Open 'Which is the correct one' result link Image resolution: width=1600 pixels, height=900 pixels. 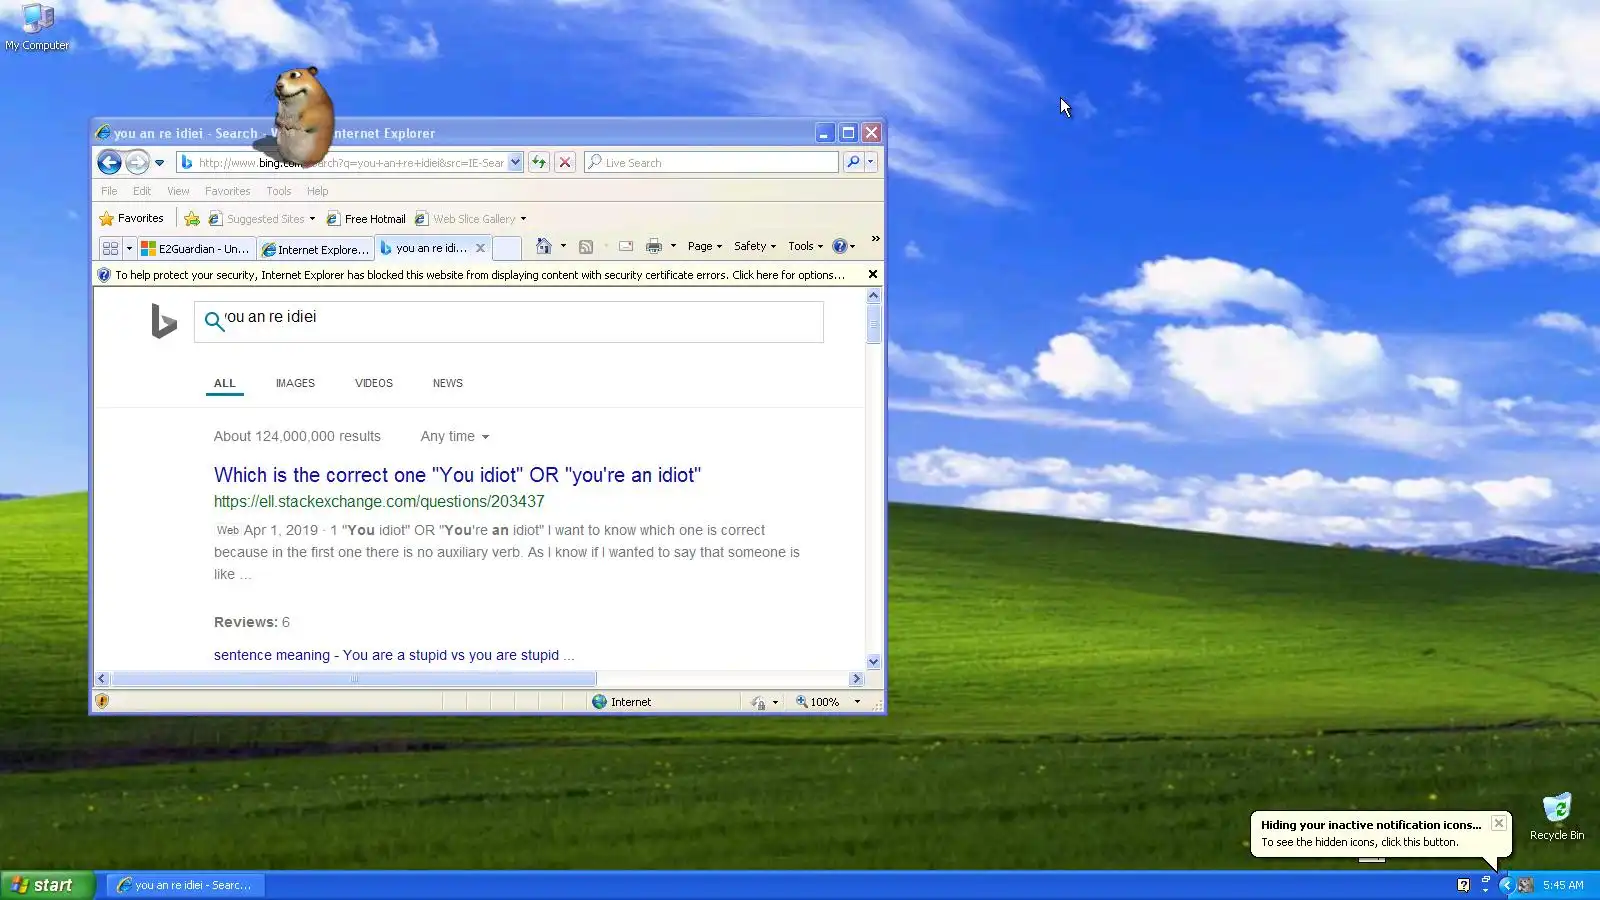point(457,475)
